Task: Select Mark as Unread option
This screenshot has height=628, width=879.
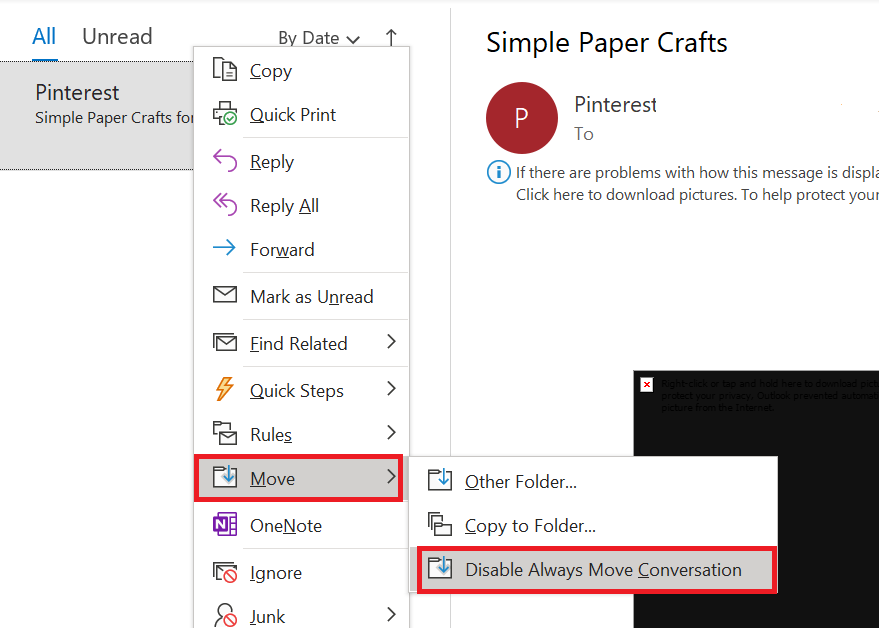Action: coord(302,296)
